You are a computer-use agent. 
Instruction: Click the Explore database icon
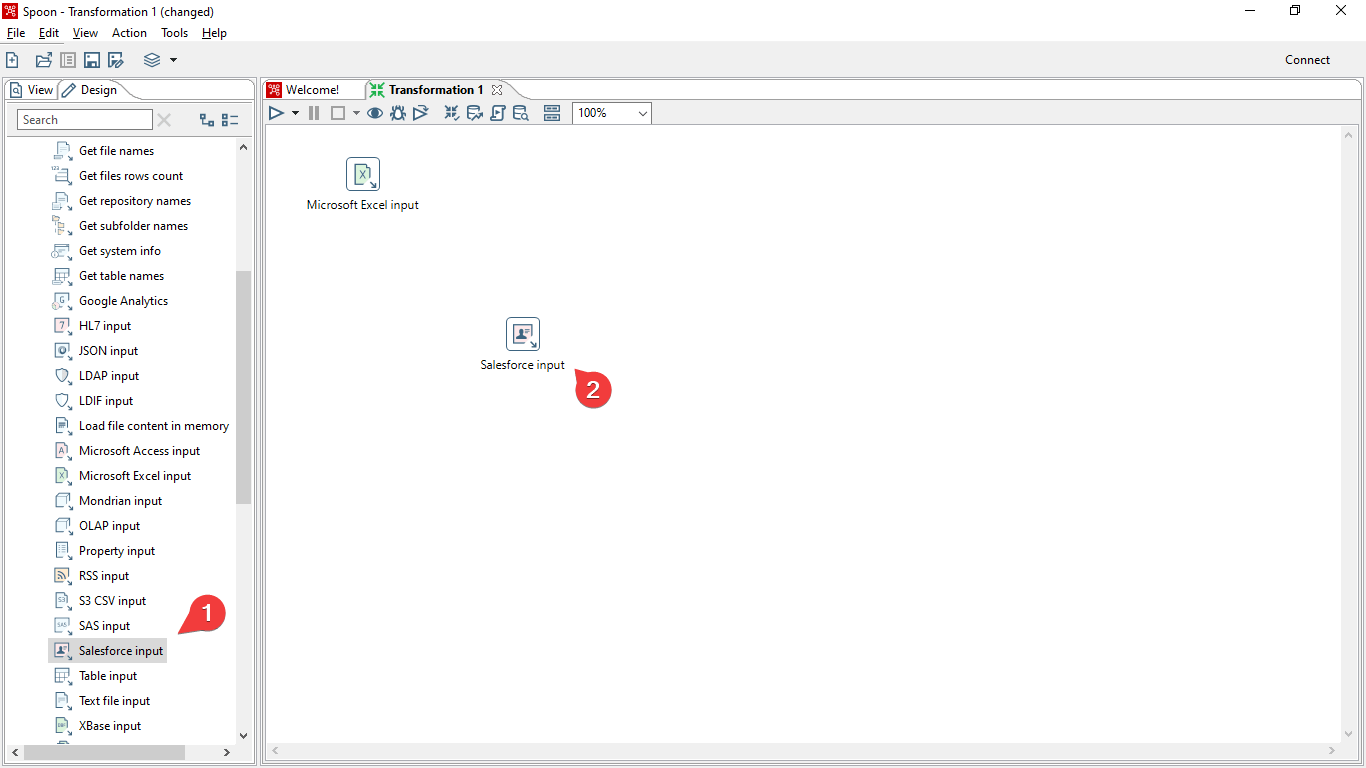tap(521, 113)
